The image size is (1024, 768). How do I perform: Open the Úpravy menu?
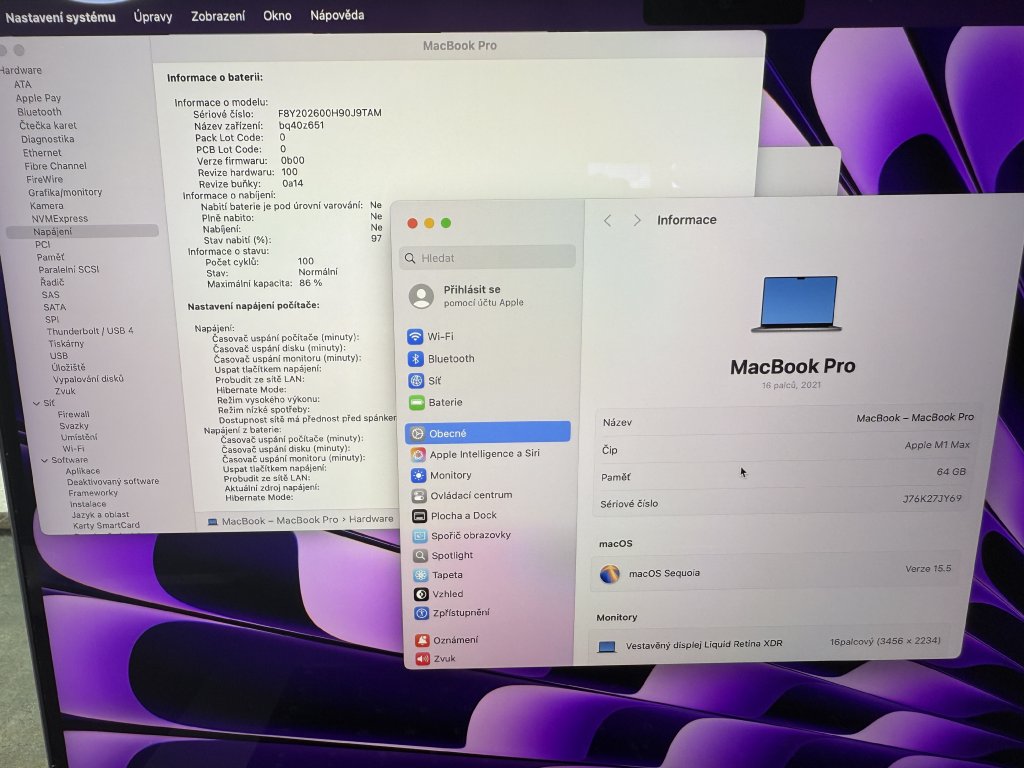tap(153, 16)
